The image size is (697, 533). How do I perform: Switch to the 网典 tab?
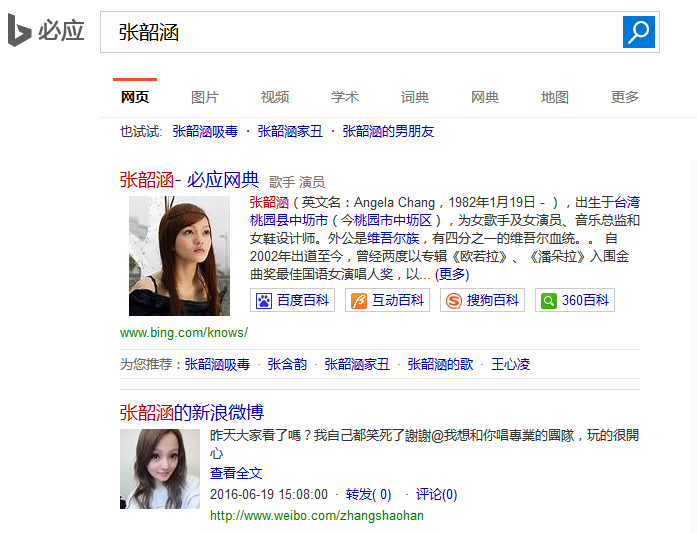click(485, 97)
